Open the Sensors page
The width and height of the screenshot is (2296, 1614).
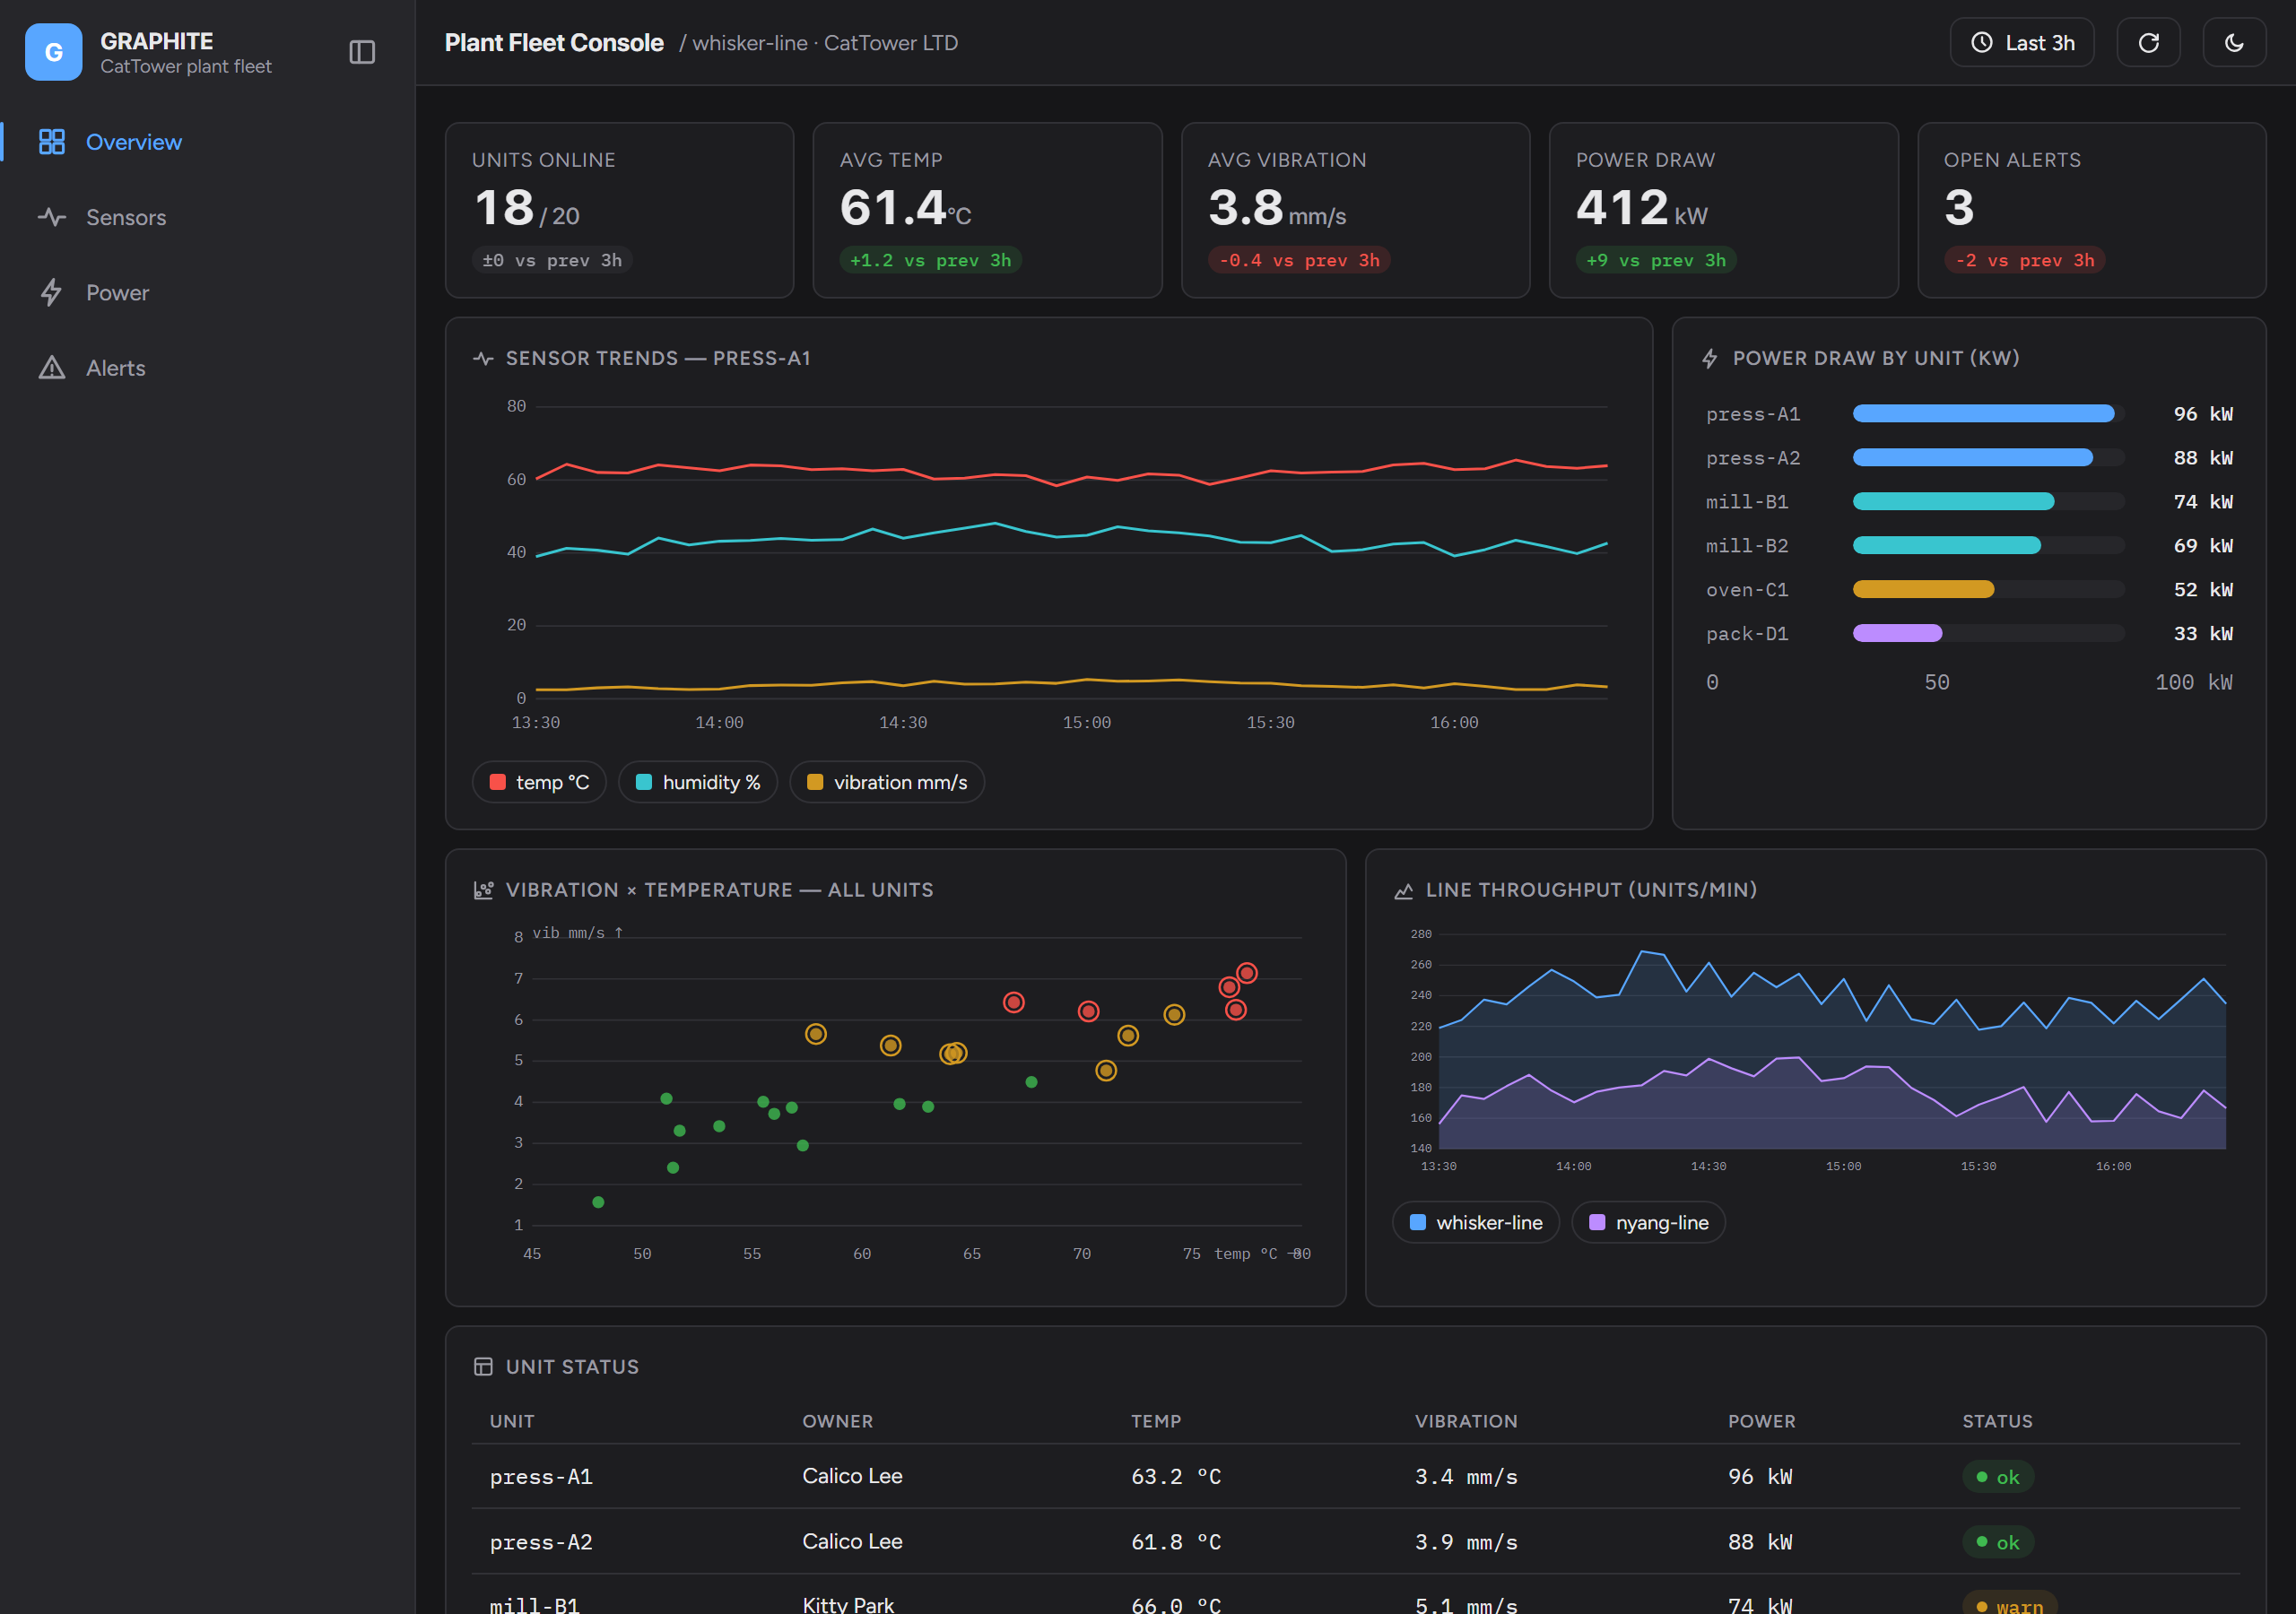[208, 217]
